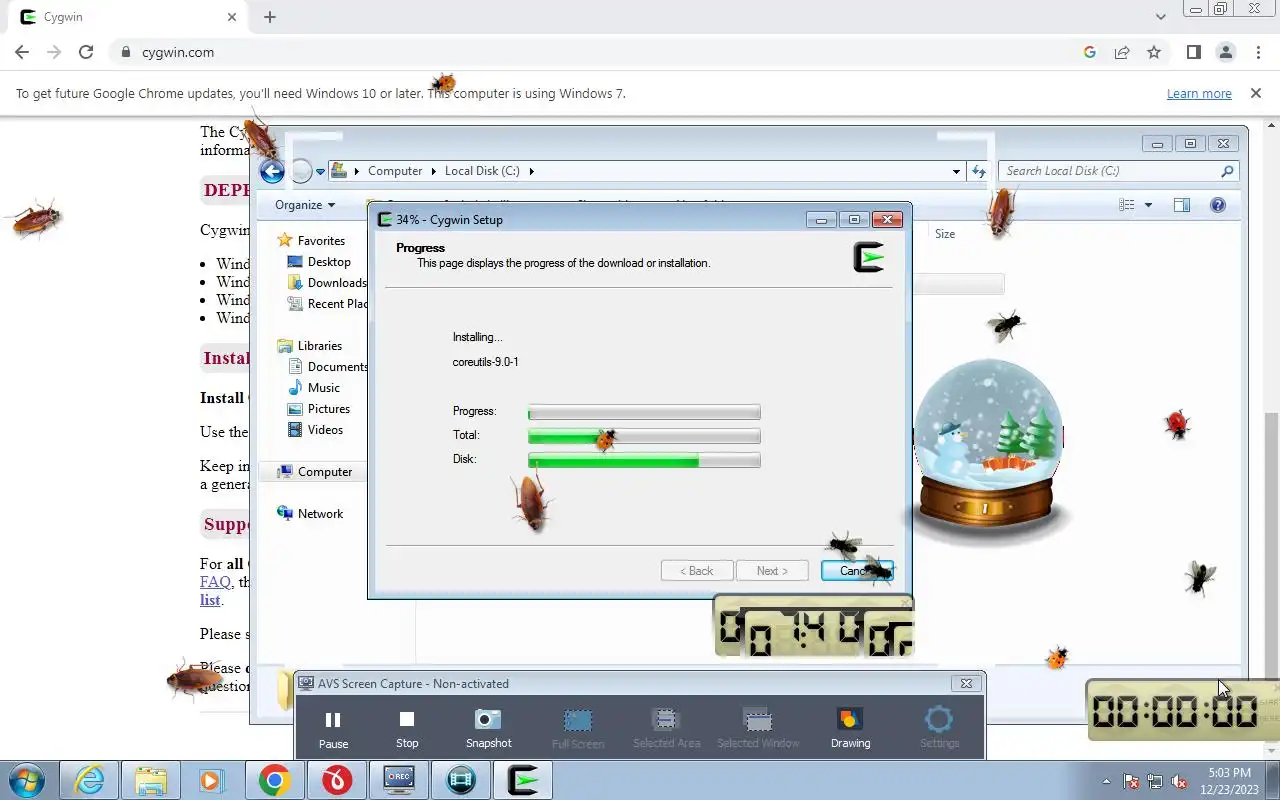1280x800 pixels.
Task: Expand the path arrow after Local Disk (C:)
Action: (531, 171)
